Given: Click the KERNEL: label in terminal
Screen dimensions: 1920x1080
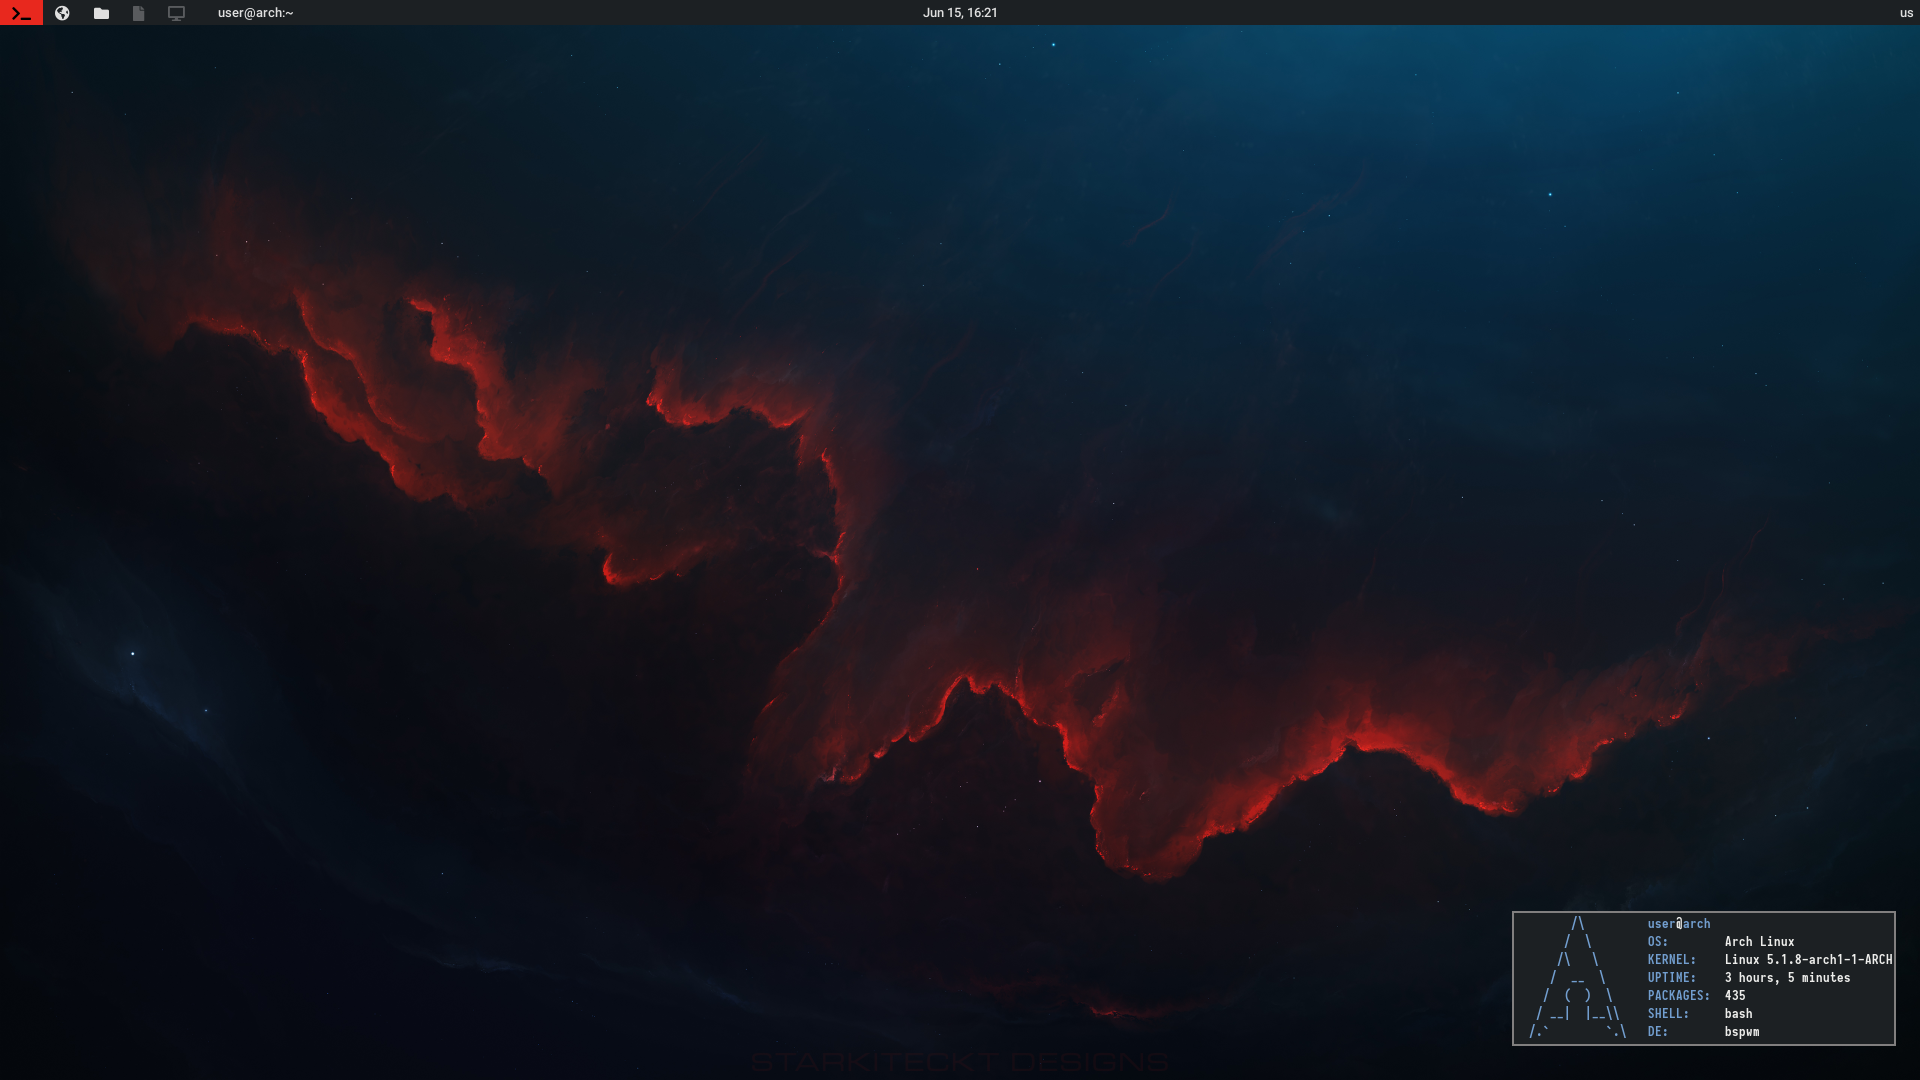Looking at the screenshot, I should point(1671,960).
